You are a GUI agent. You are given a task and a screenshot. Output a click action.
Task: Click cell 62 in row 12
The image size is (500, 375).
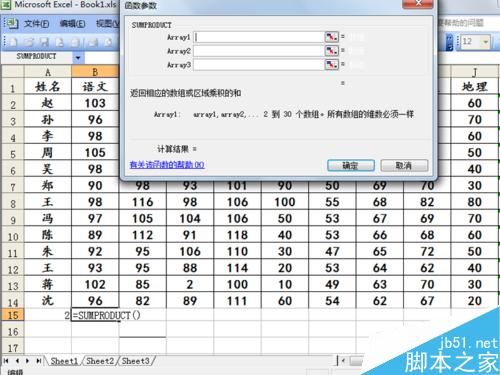pos(427,268)
